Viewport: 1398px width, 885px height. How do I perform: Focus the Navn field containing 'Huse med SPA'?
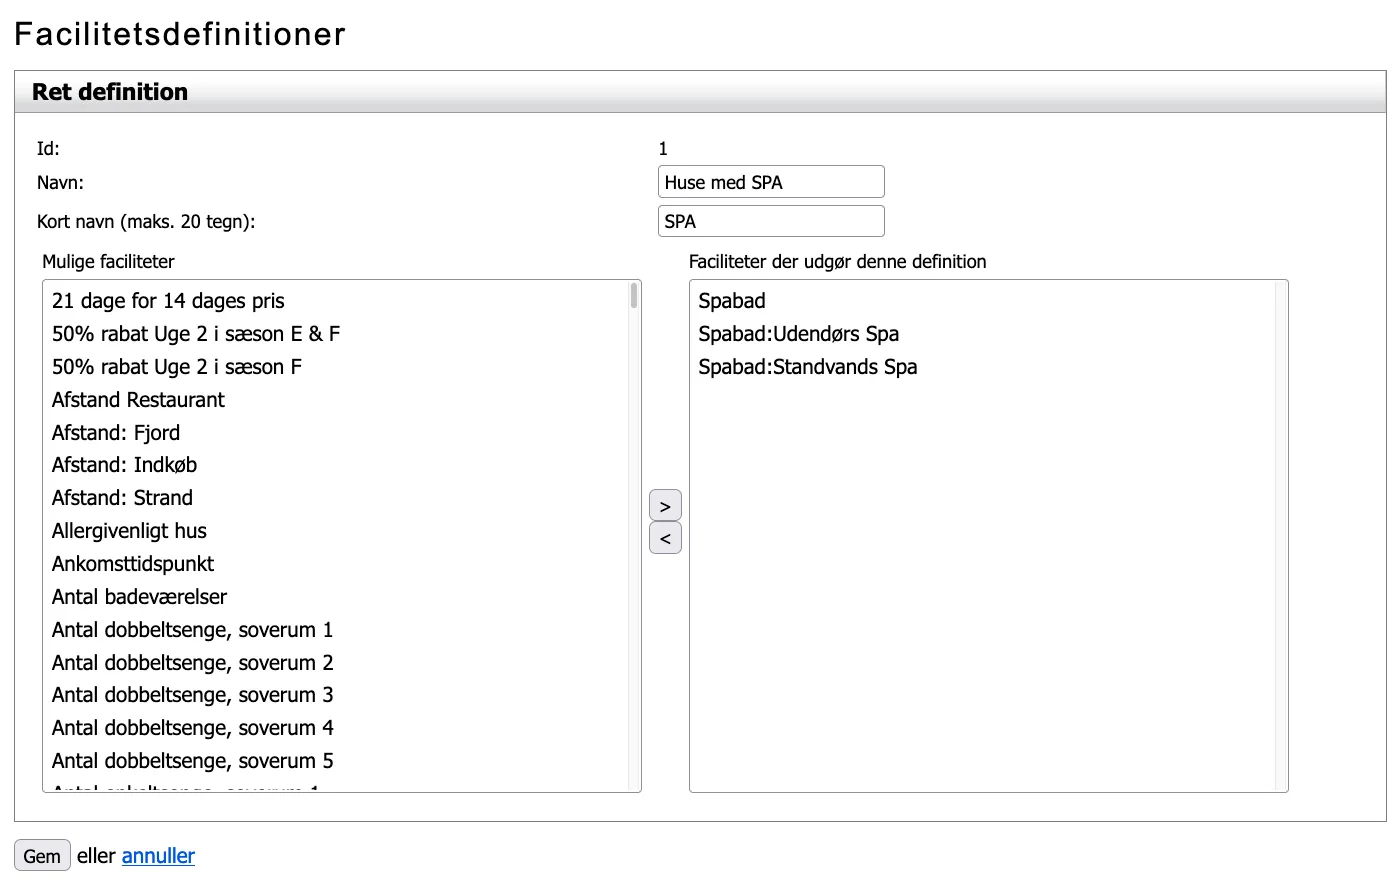click(771, 182)
